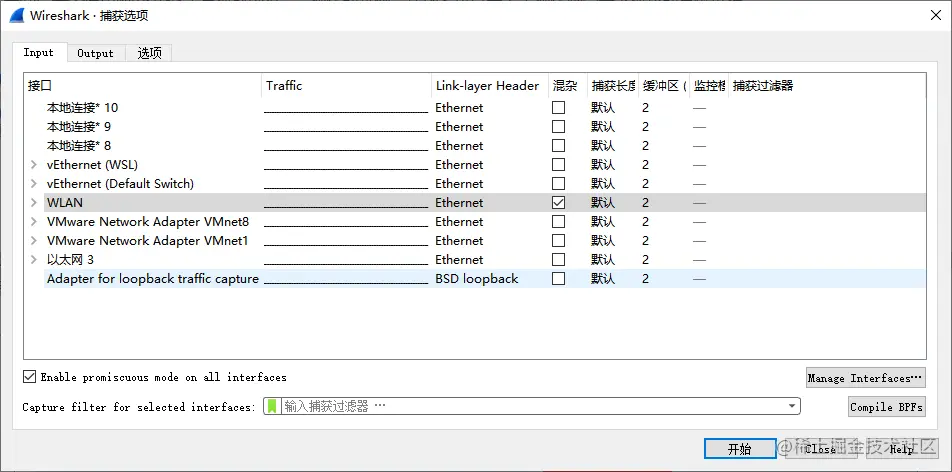Screen dimensions: 952x472
Task: Switch to the Output tab
Action: tap(95, 53)
